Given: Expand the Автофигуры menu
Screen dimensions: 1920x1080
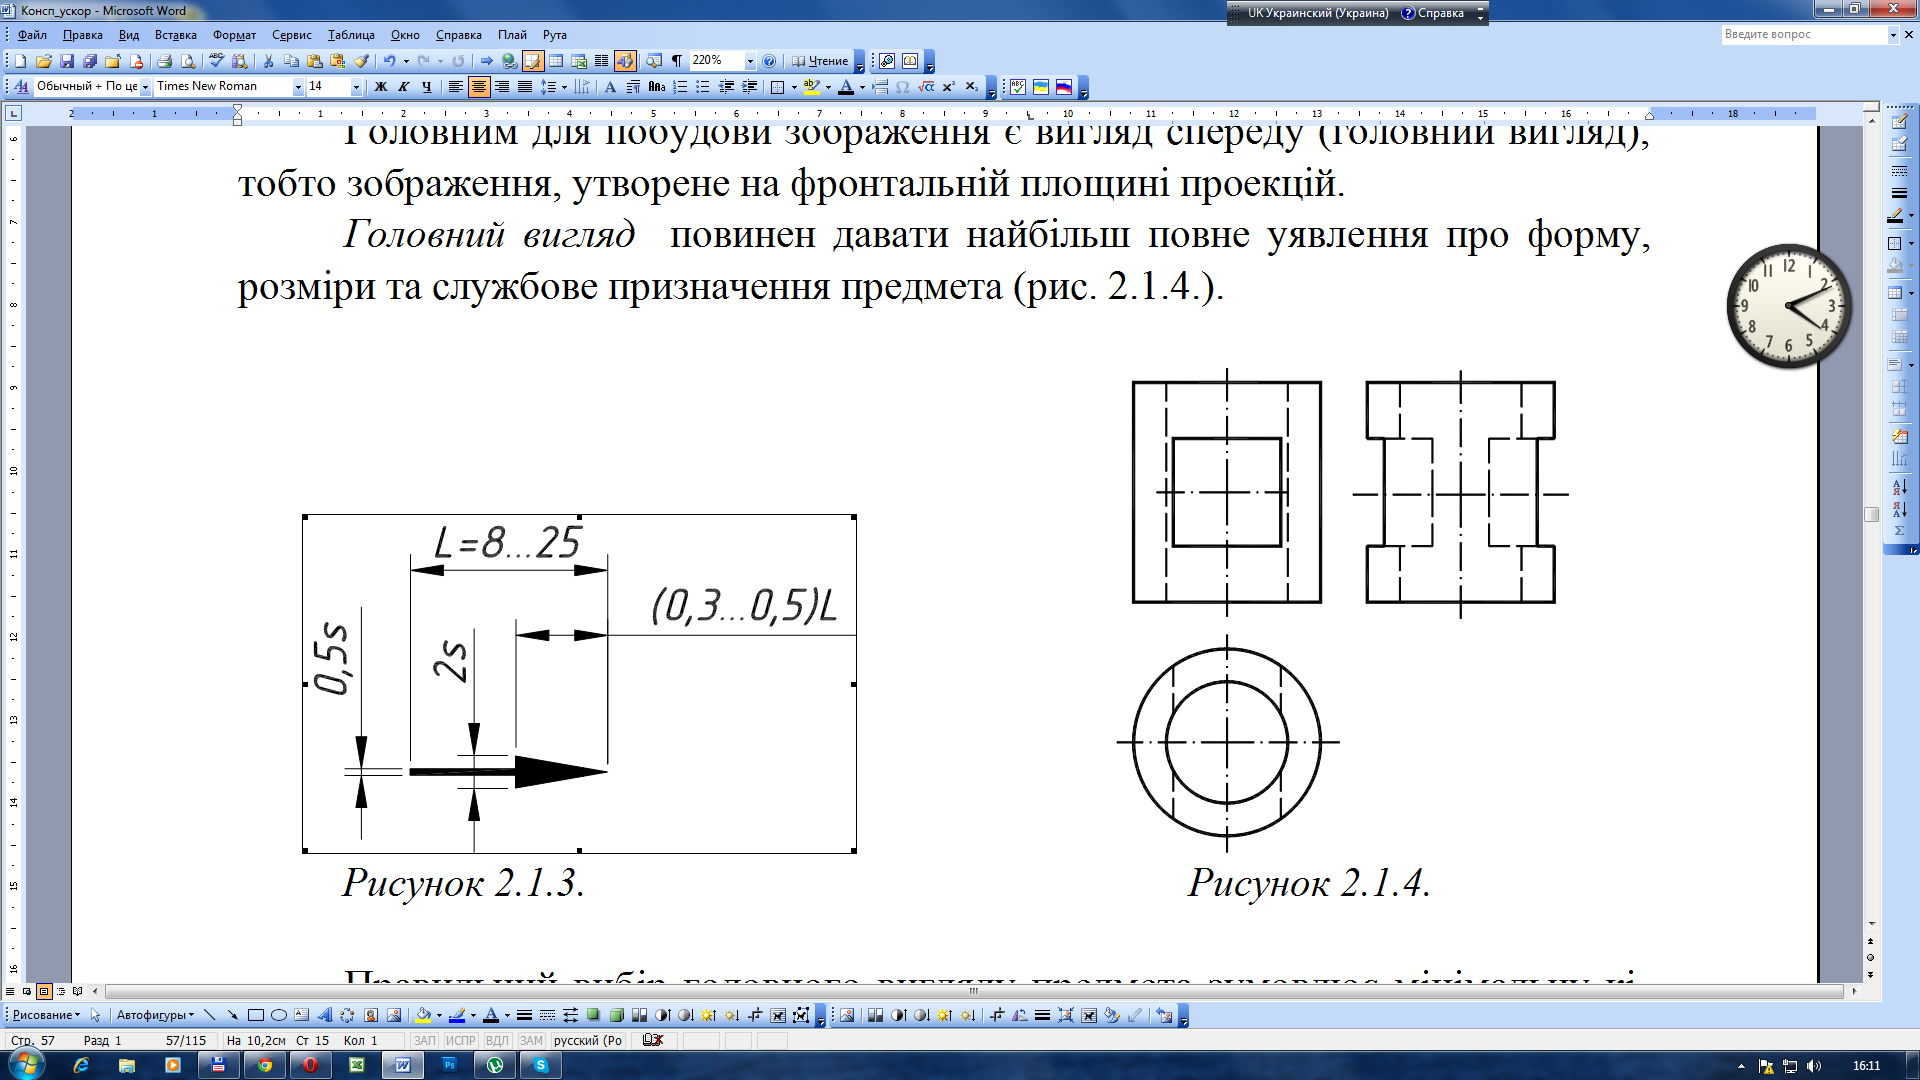Looking at the screenshot, I should [x=155, y=1015].
